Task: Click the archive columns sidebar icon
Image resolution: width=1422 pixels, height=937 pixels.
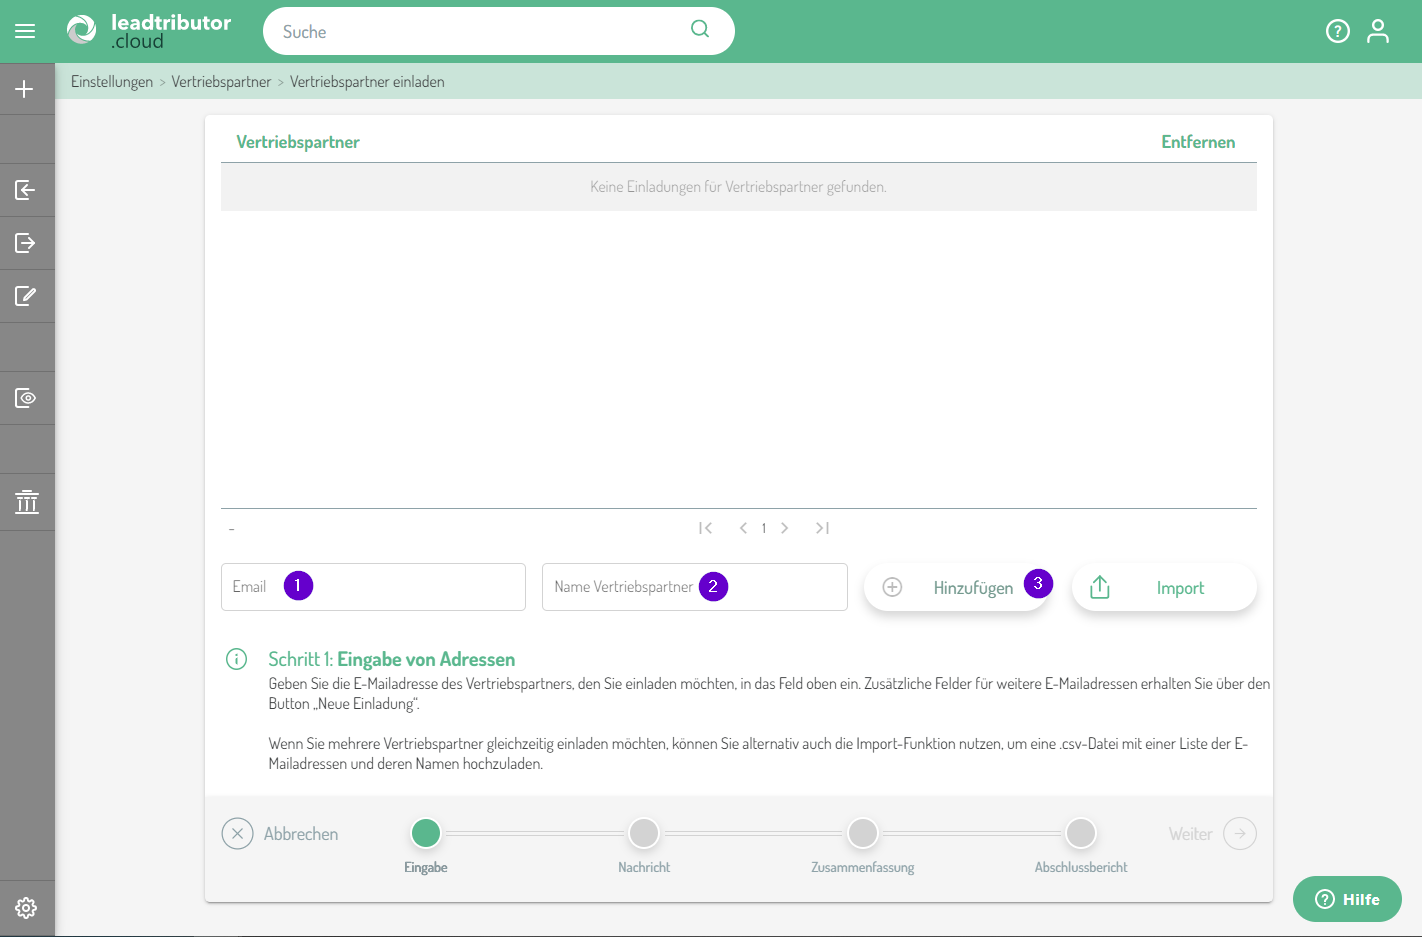Action: (x=27, y=502)
